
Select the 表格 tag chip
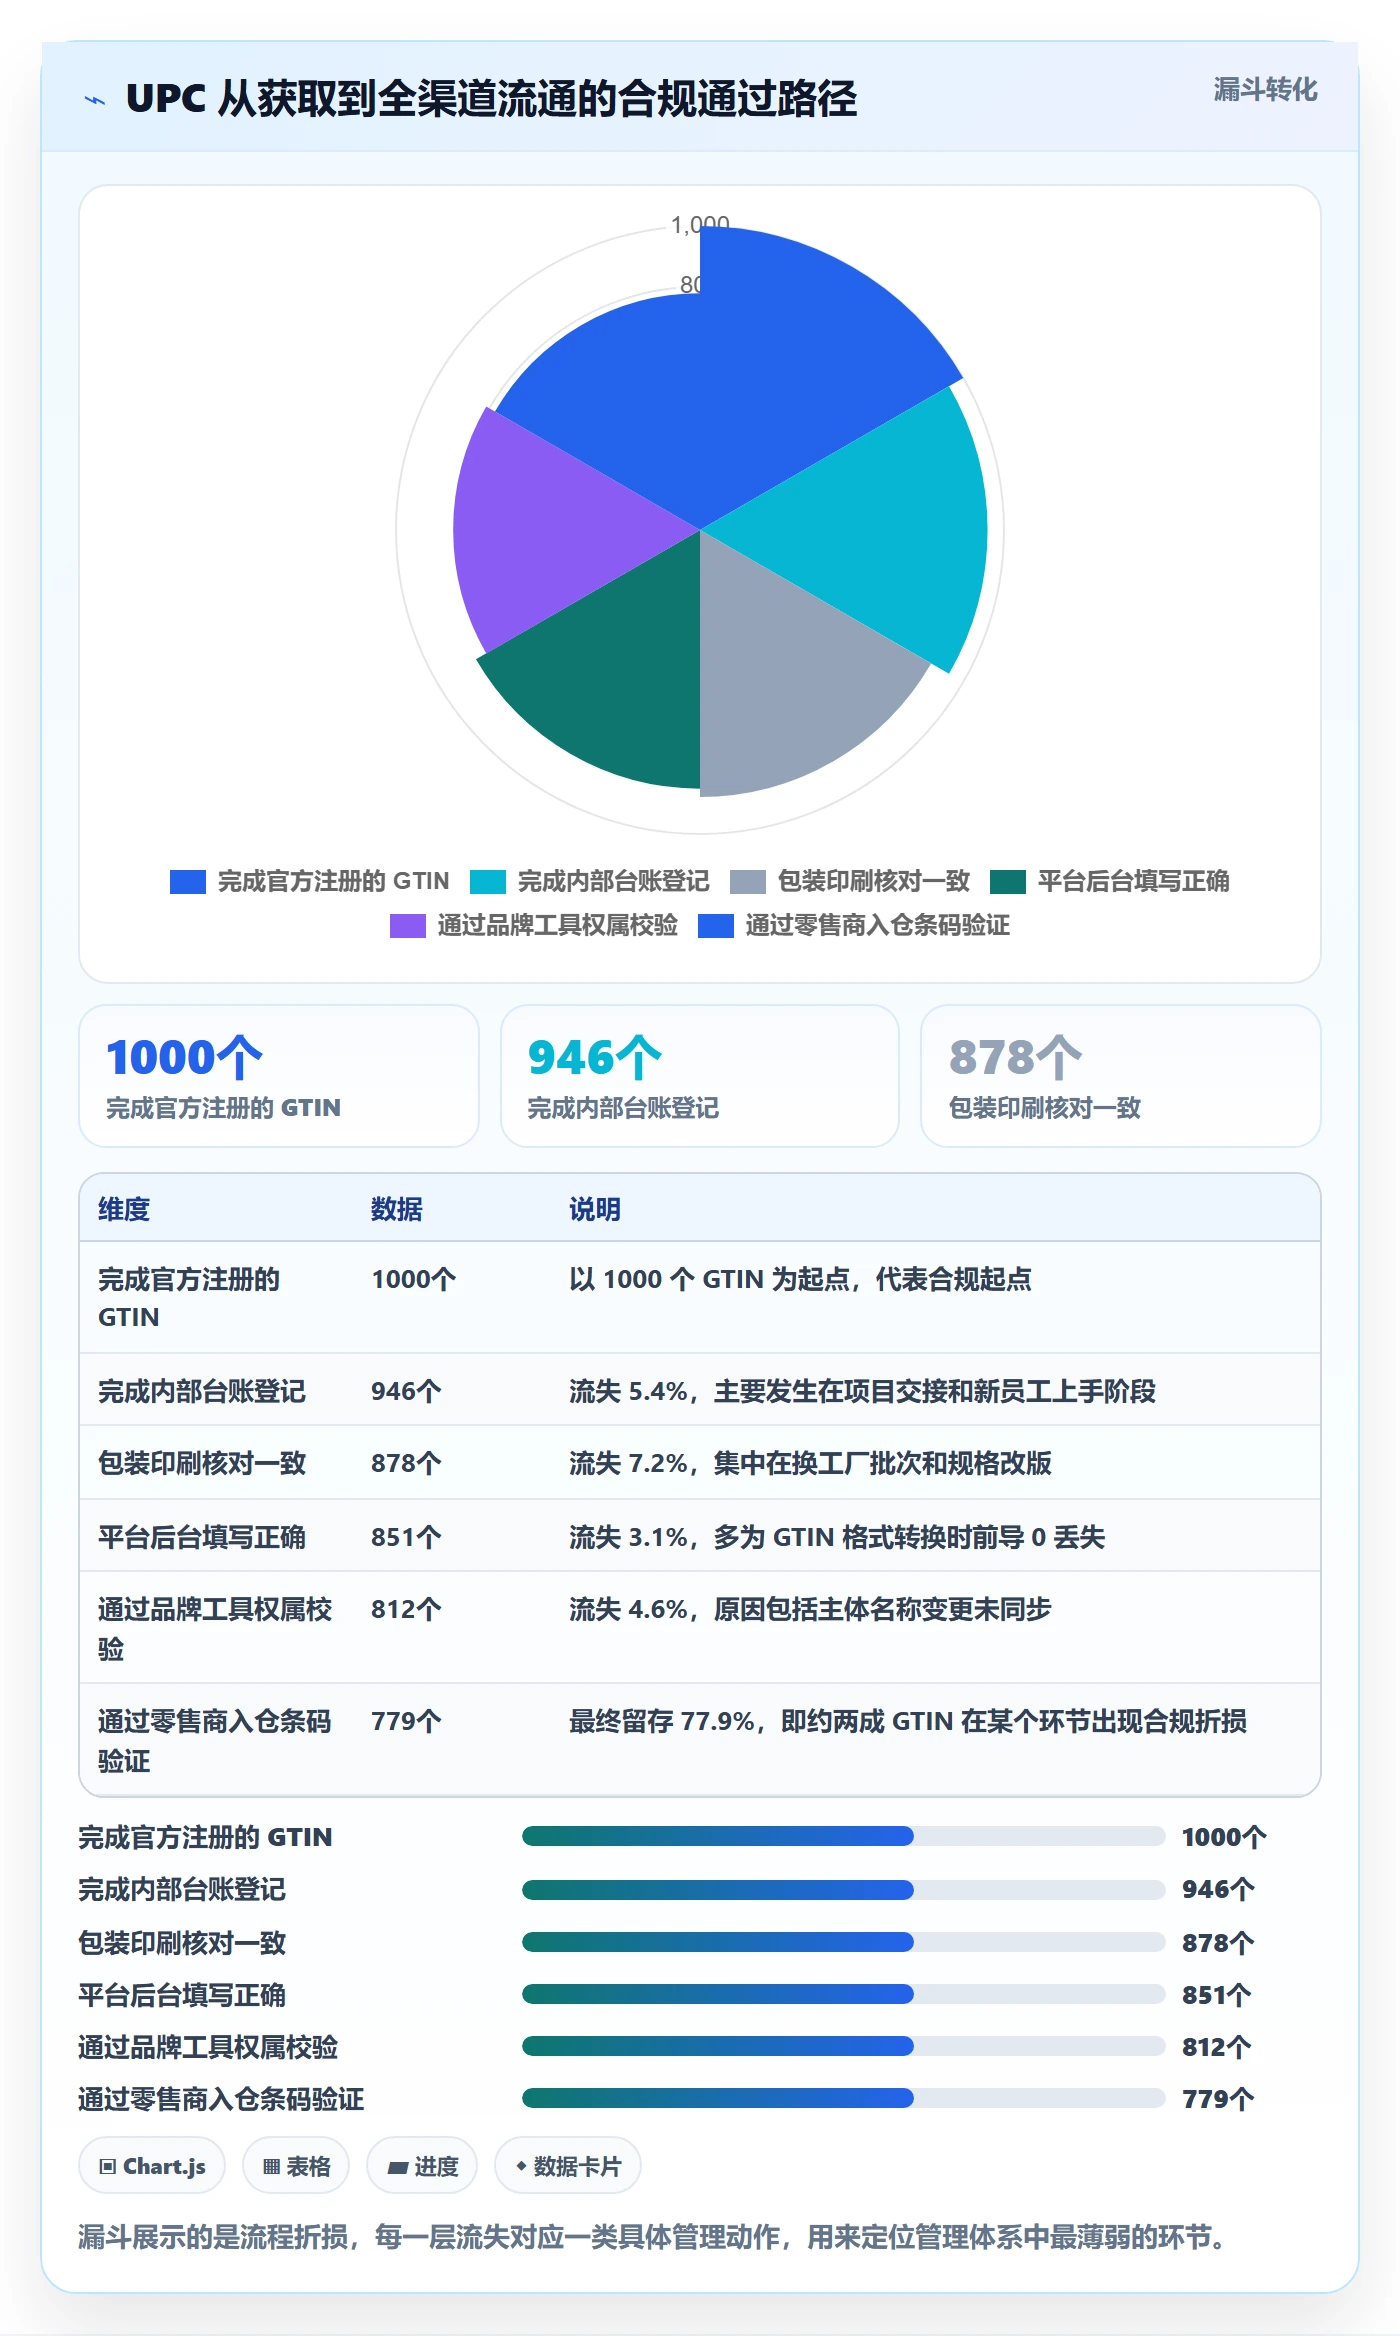pyautogui.click(x=296, y=2166)
